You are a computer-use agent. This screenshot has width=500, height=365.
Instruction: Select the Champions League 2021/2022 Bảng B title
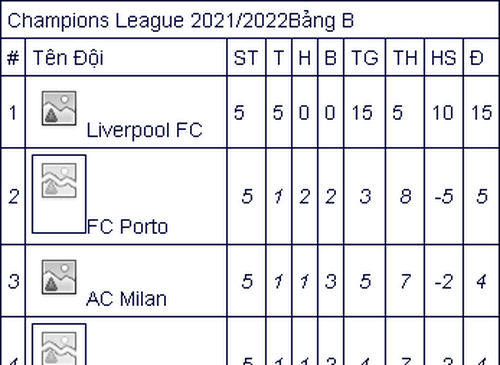(x=180, y=20)
